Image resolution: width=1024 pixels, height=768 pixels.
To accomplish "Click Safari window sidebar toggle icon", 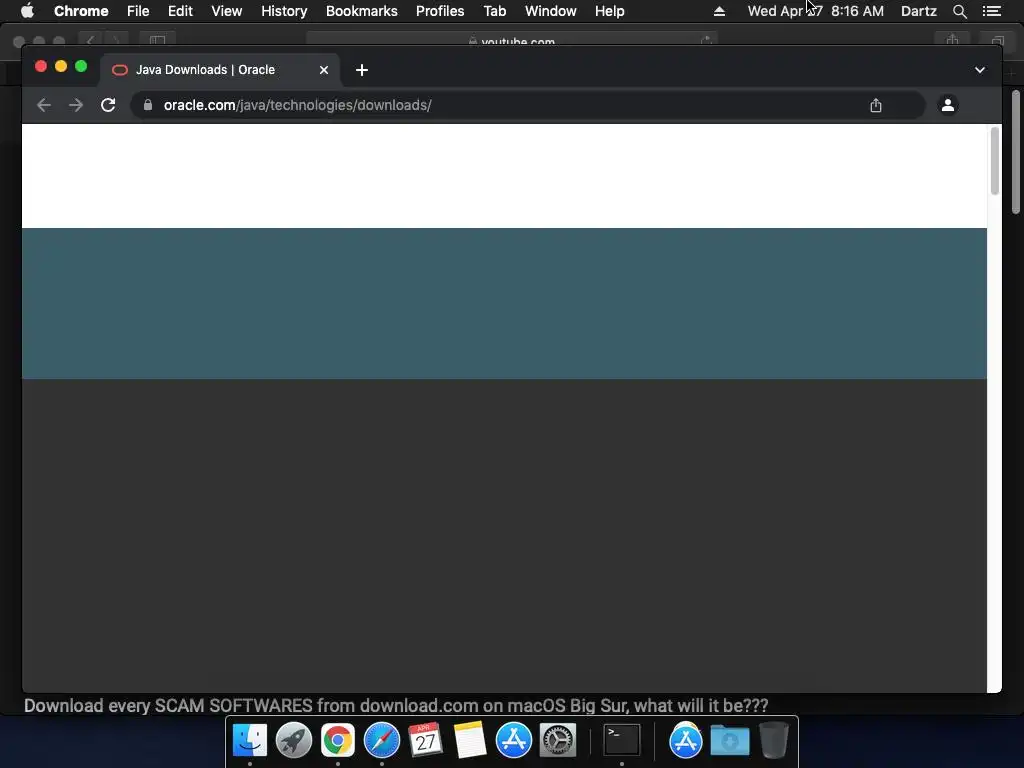I will coord(157,40).
